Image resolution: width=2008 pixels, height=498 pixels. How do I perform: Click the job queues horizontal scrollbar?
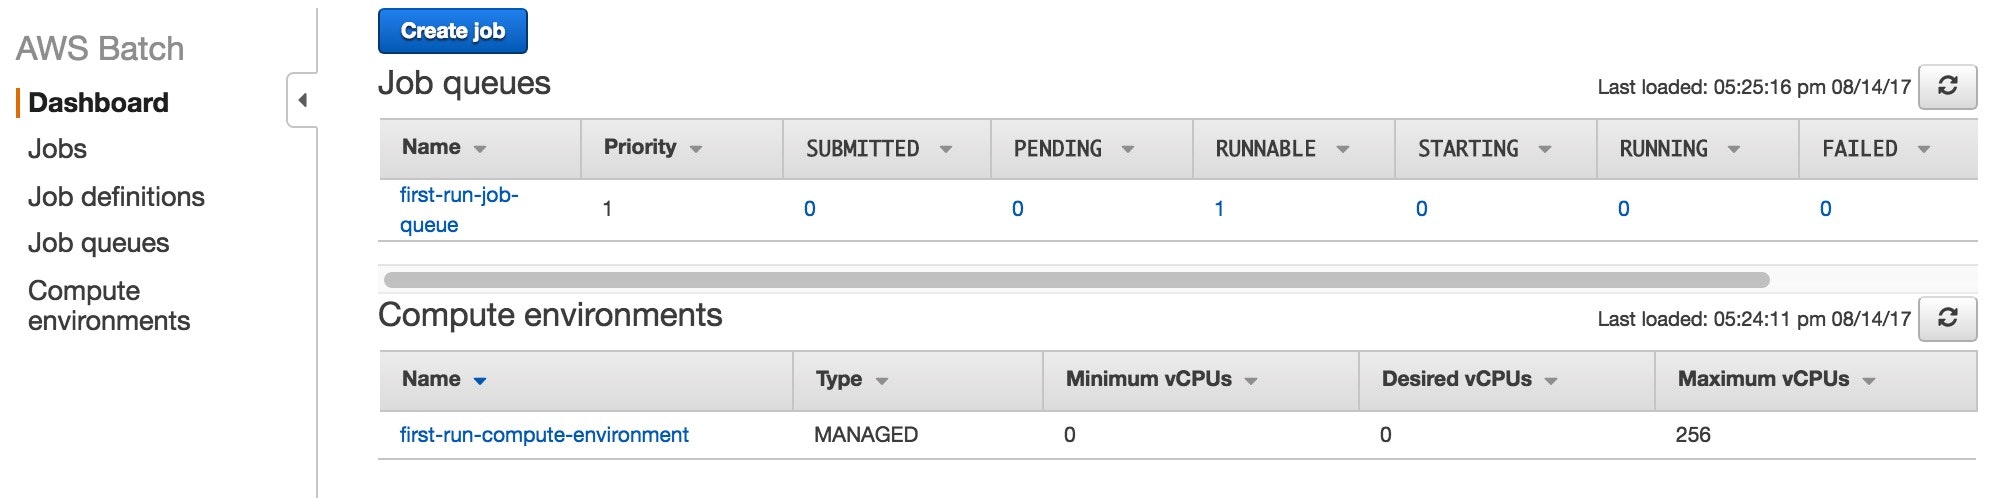[1076, 280]
